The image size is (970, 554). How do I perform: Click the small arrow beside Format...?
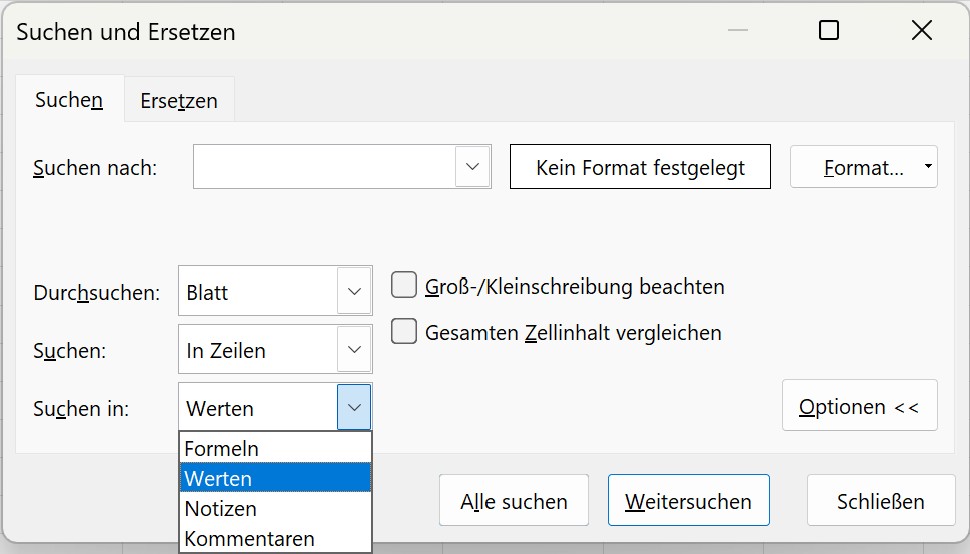929,167
